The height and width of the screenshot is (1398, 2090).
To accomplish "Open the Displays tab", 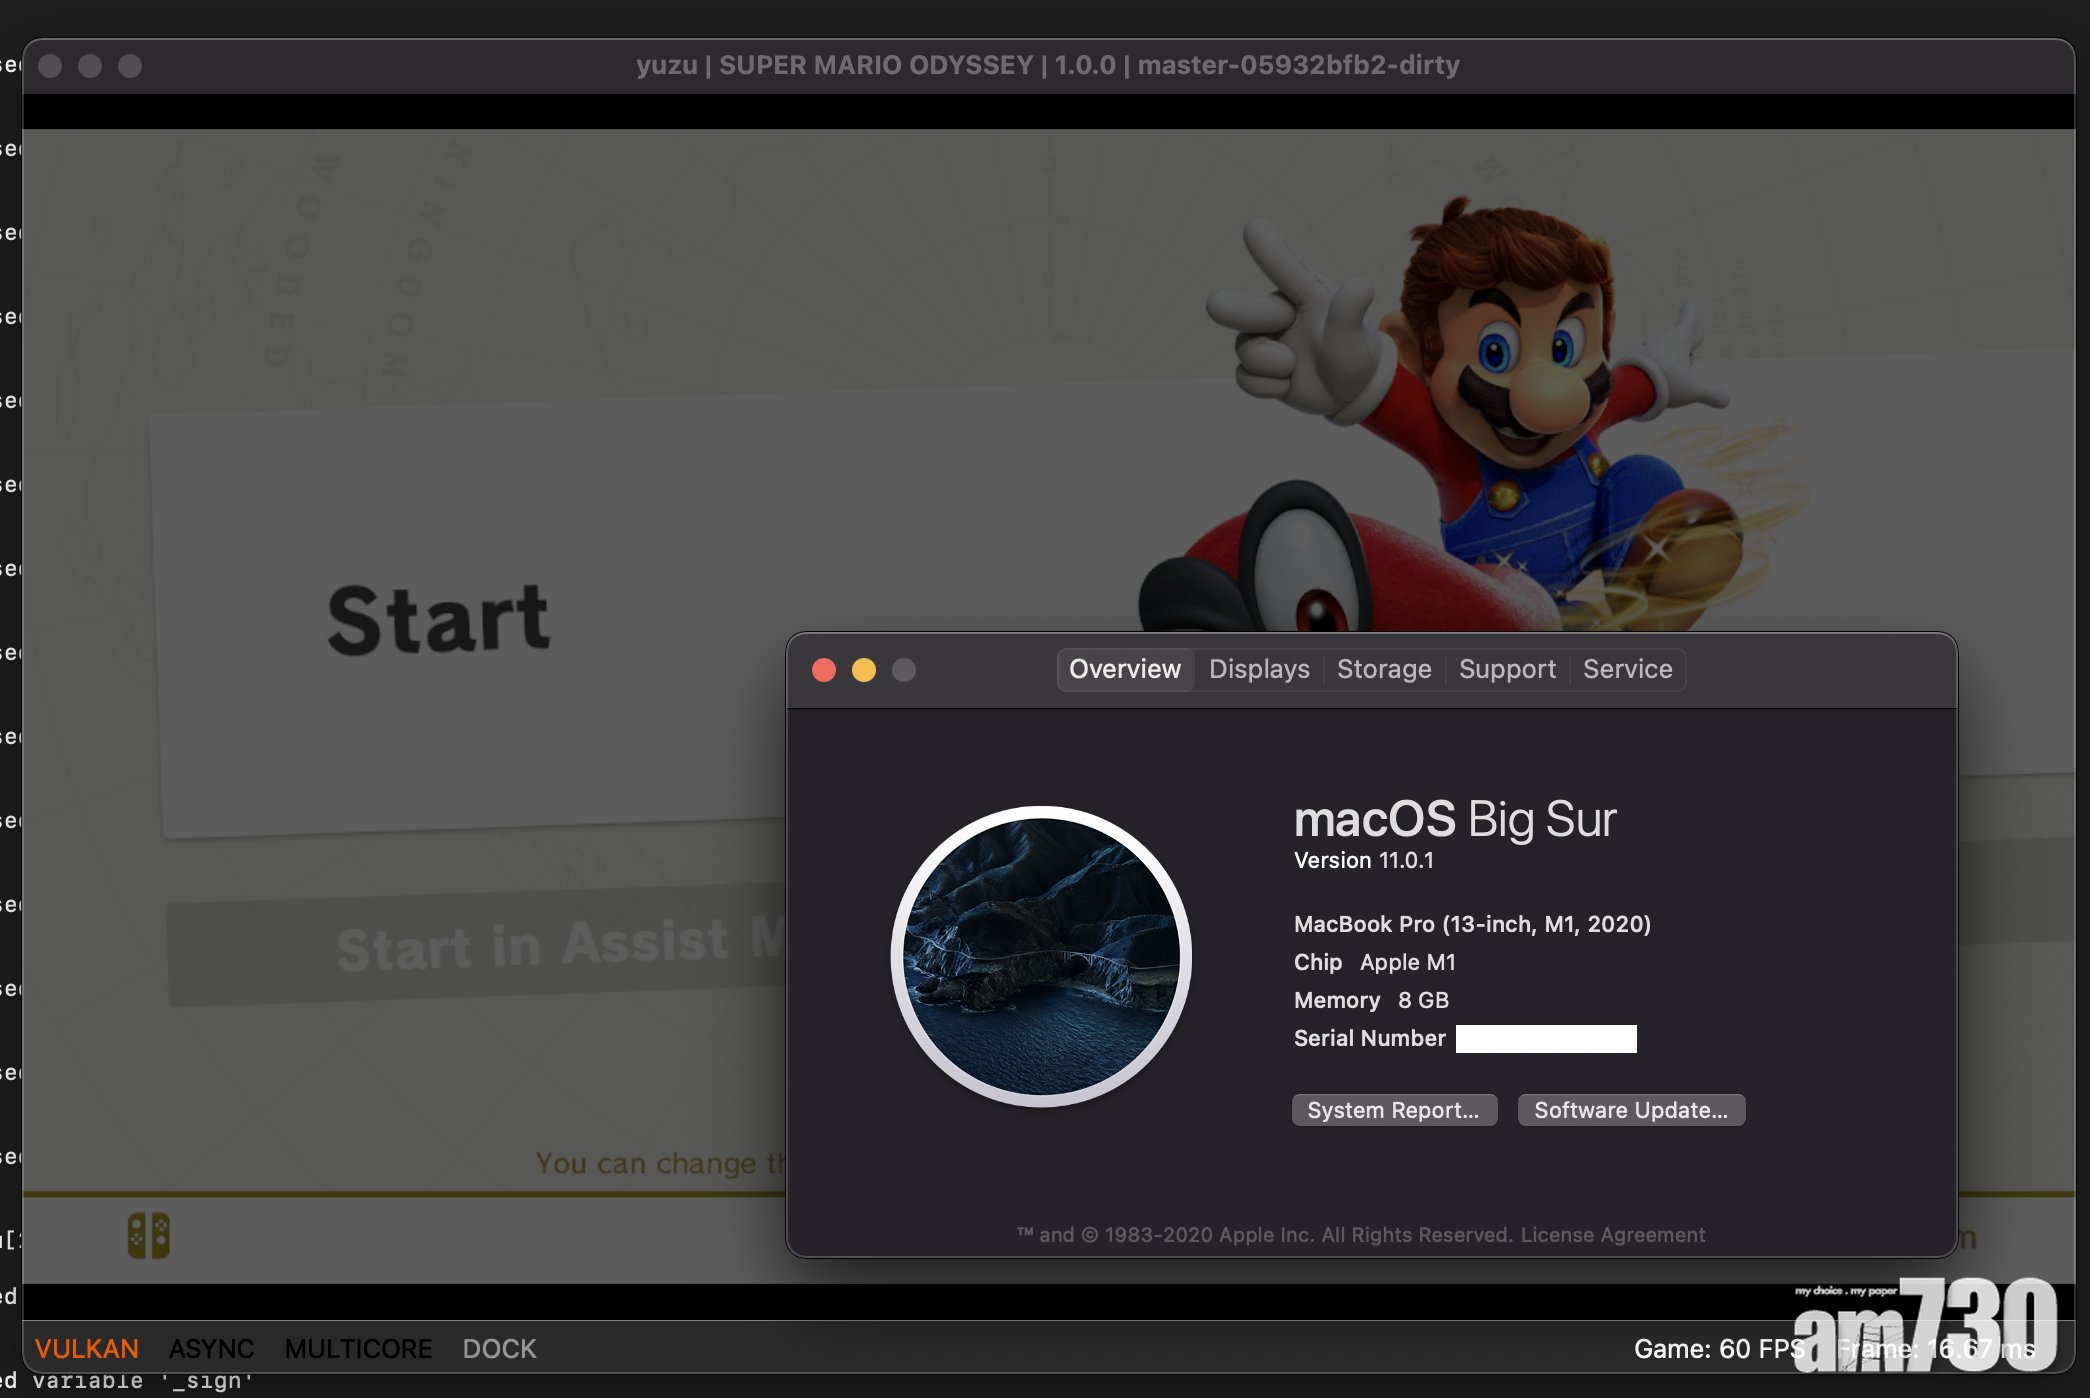I will pos(1259,669).
